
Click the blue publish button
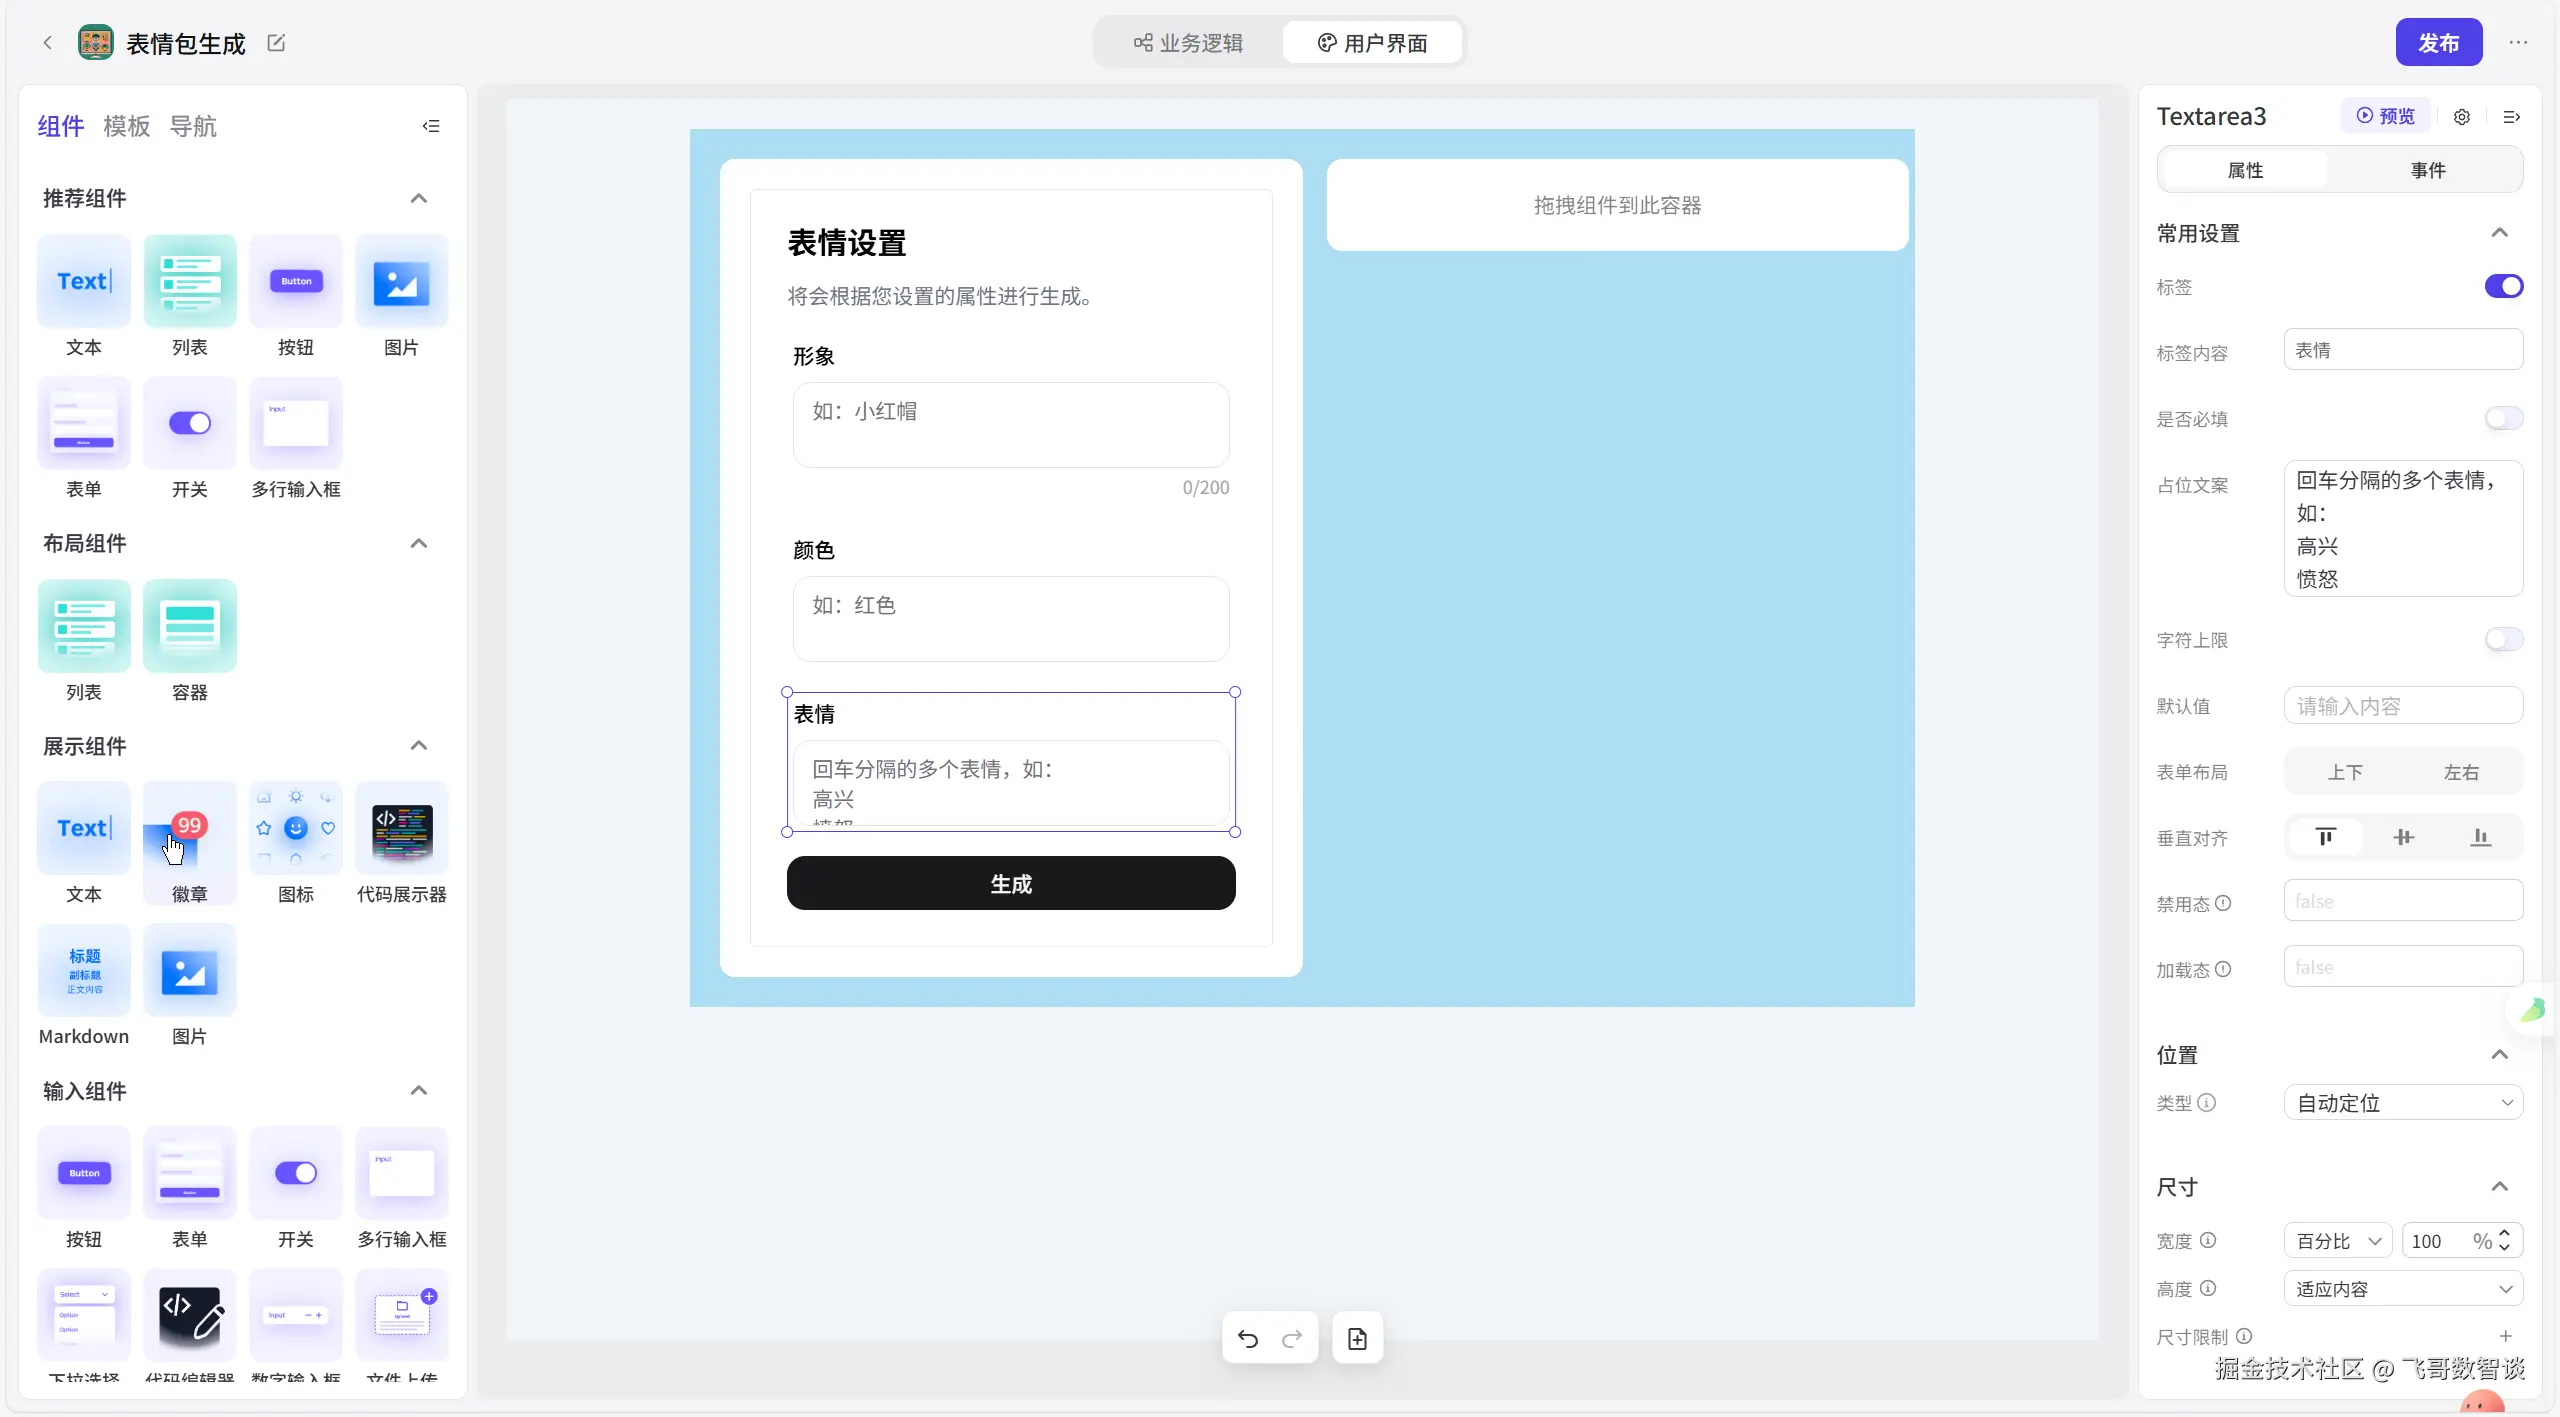tap(2438, 43)
